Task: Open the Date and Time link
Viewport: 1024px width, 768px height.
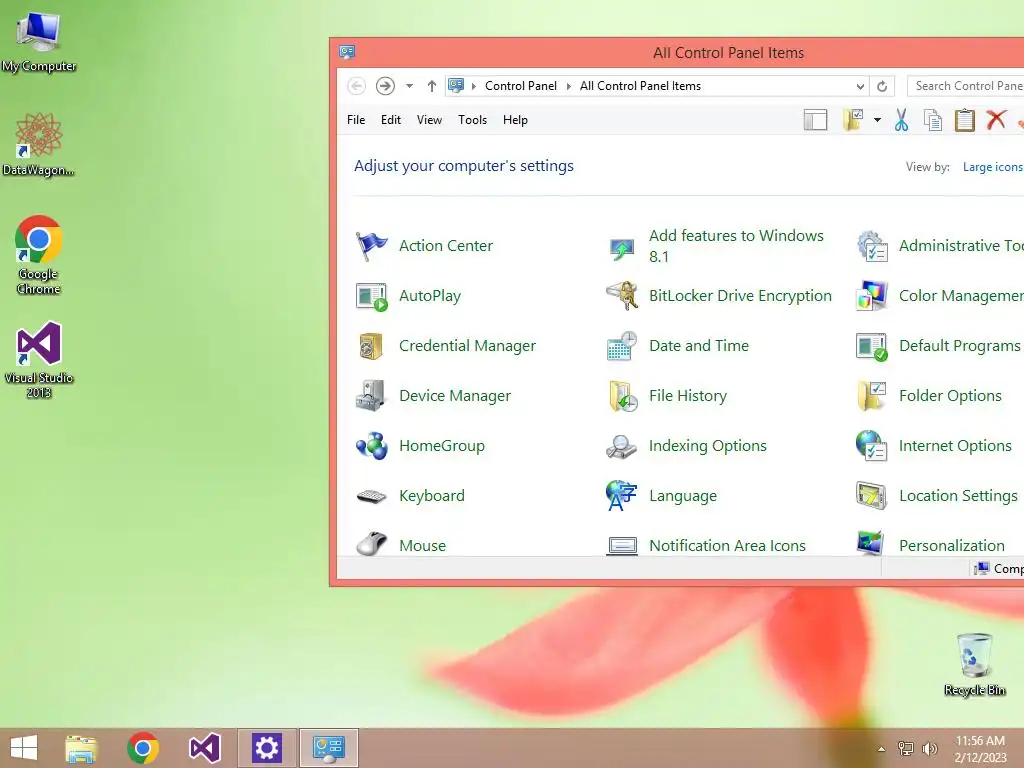Action: [699, 346]
